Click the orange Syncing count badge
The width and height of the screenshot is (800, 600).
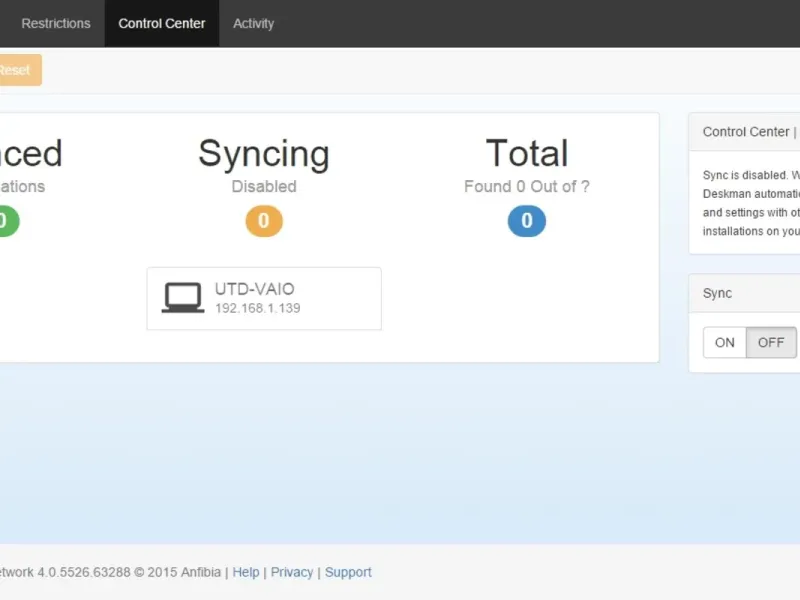[264, 221]
